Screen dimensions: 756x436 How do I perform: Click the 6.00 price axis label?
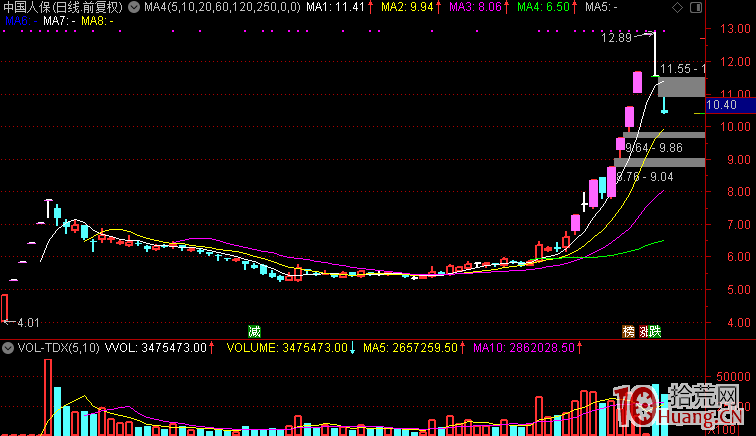pos(739,257)
